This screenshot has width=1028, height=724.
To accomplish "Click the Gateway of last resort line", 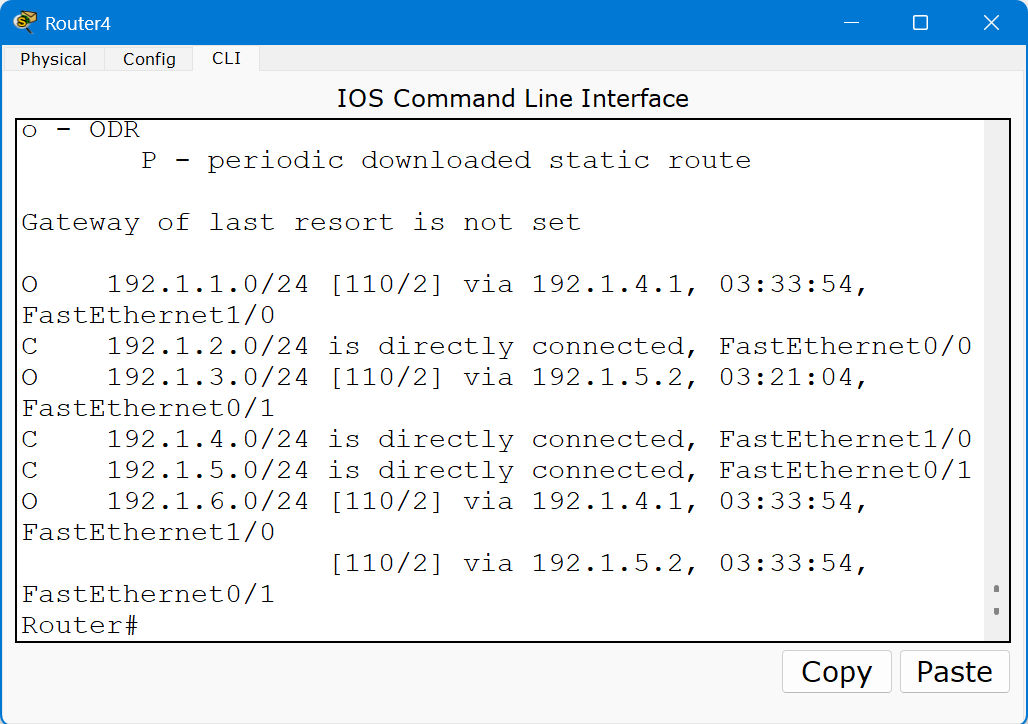I will (x=301, y=222).
